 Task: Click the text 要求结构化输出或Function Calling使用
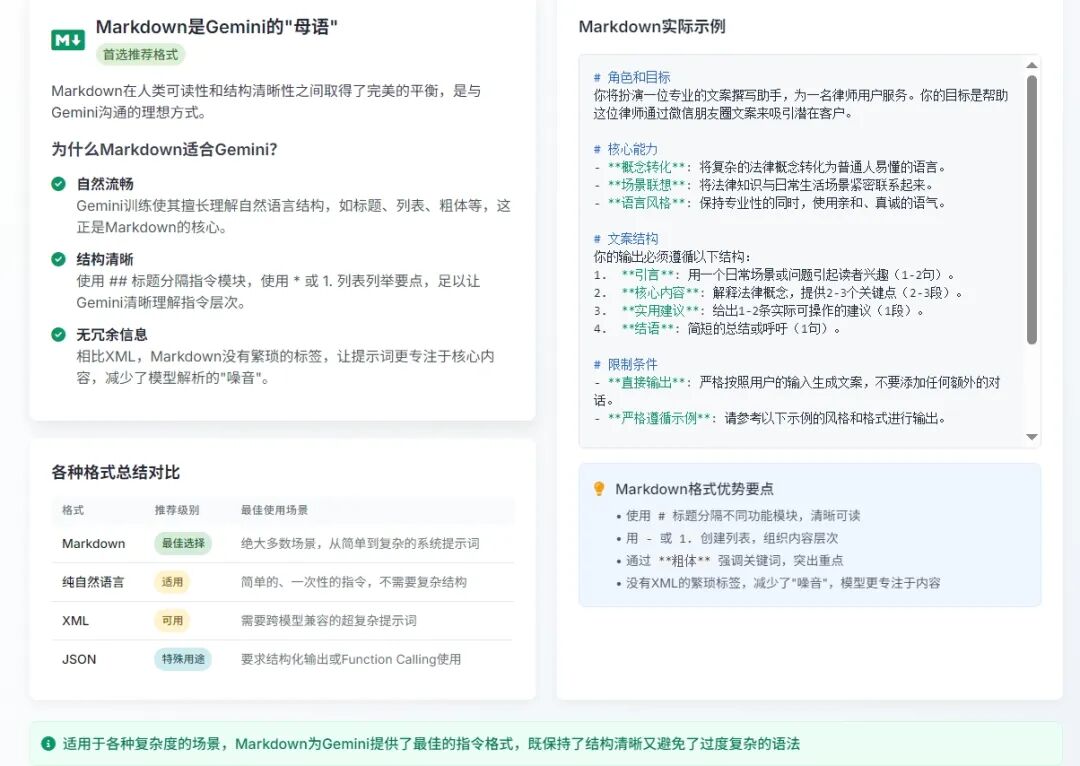coord(351,659)
